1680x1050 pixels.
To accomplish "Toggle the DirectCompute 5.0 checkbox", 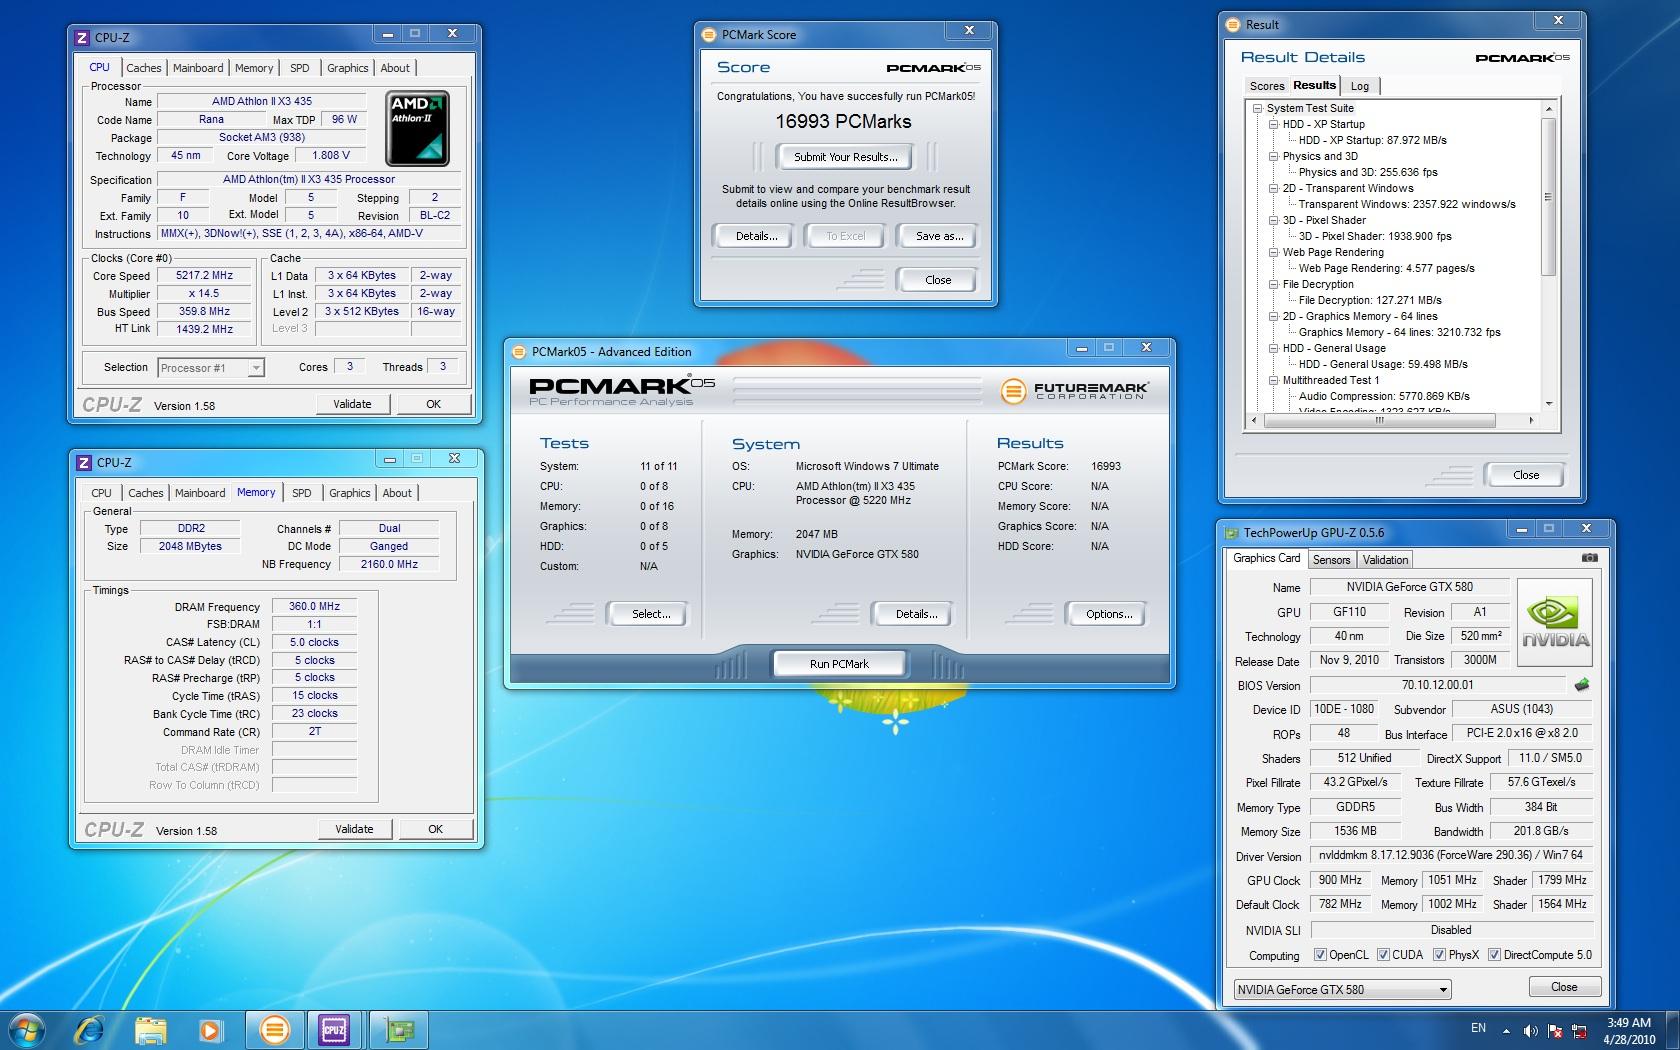I will (x=1494, y=955).
